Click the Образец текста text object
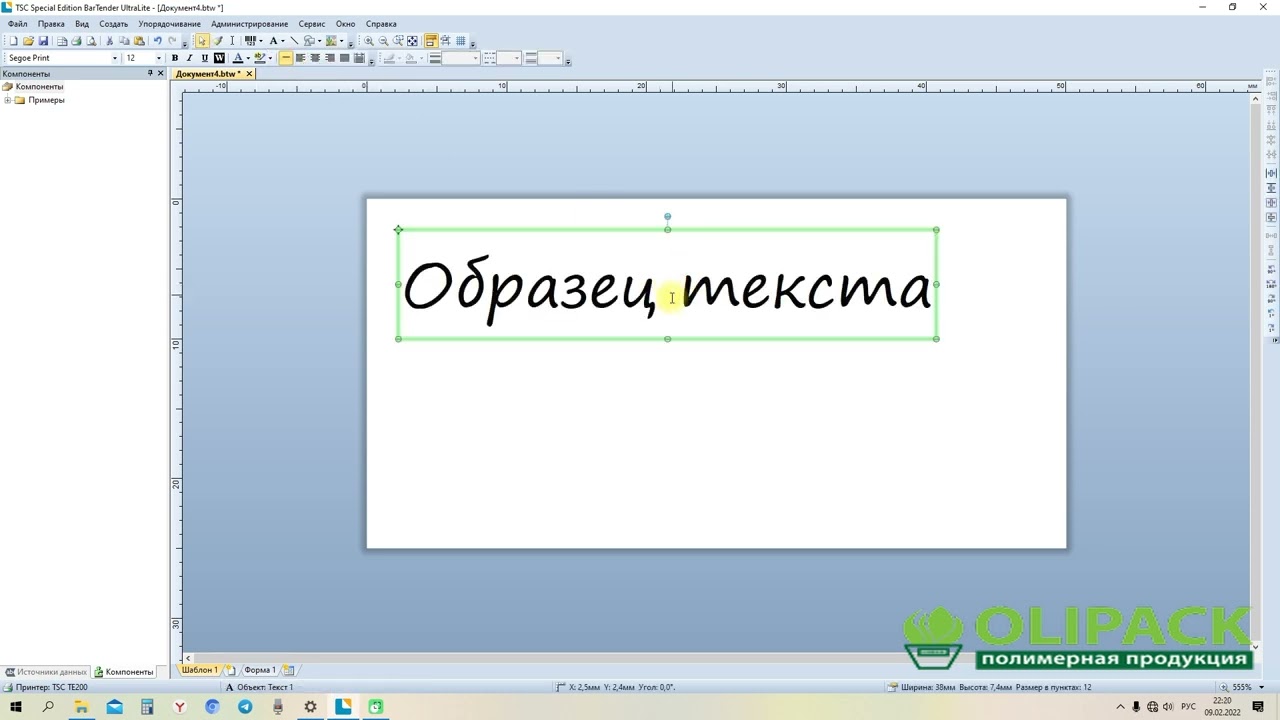1280x720 pixels. pyautogui.click(x=667, y=286)
